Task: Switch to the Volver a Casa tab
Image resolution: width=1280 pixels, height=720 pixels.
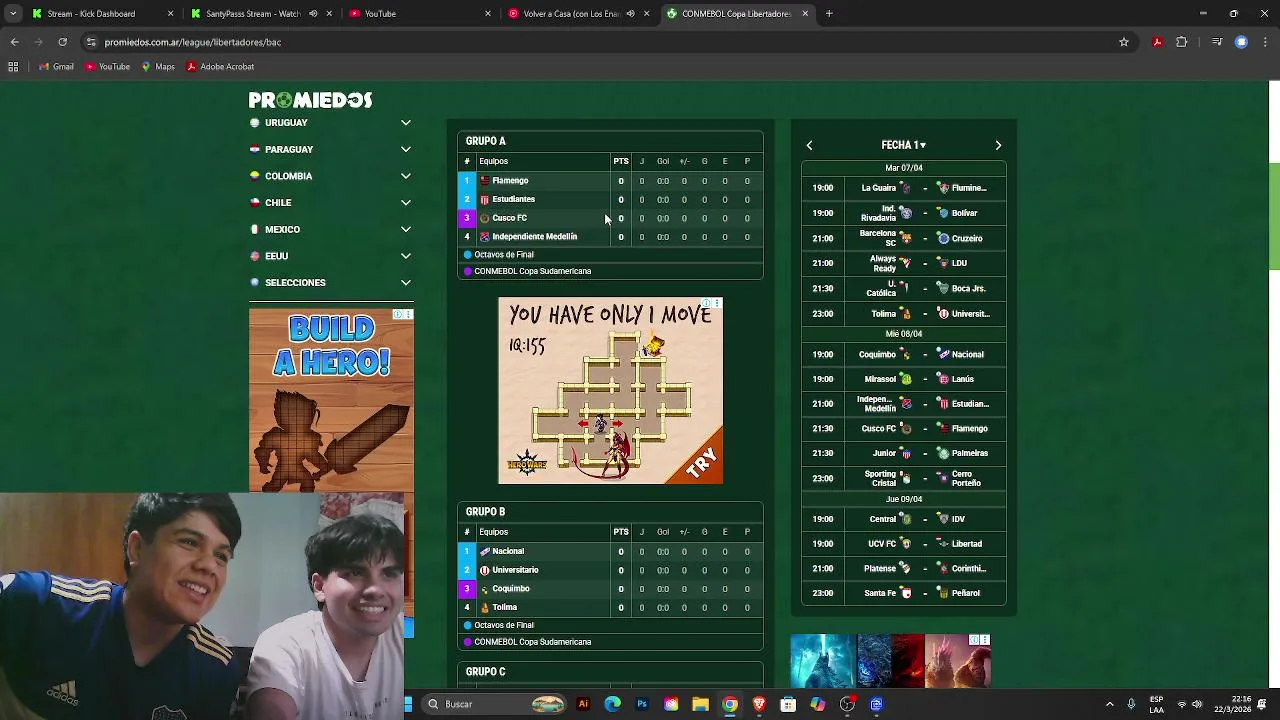Action: tap(577, 14)
